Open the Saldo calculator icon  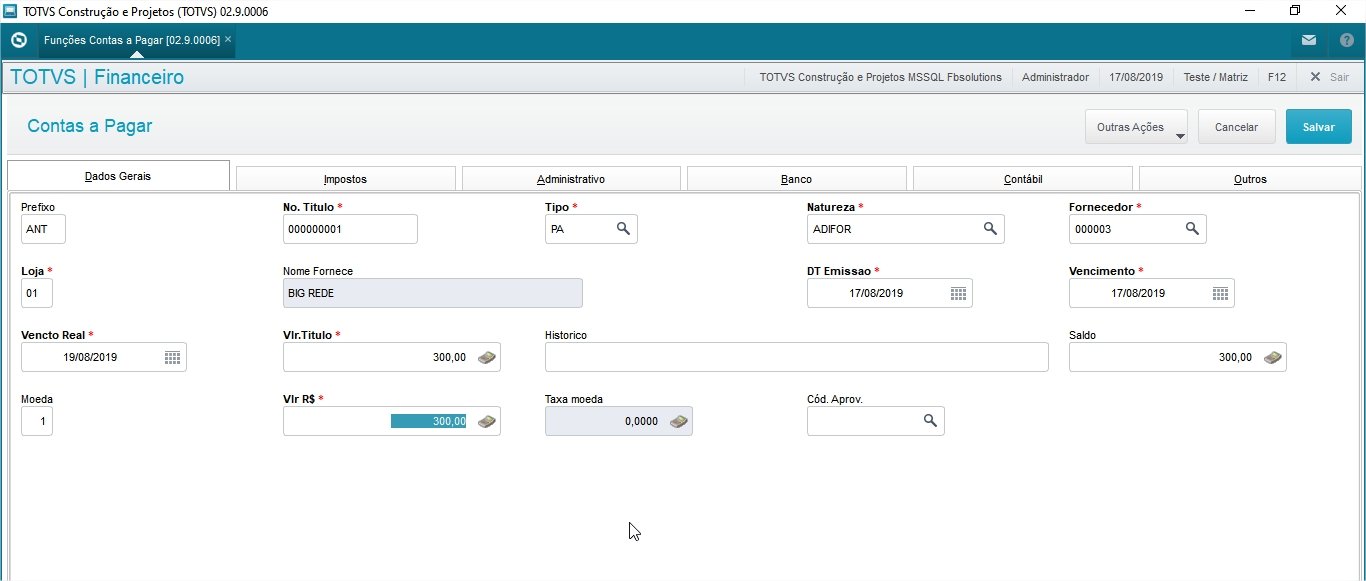coord(1273,357)
